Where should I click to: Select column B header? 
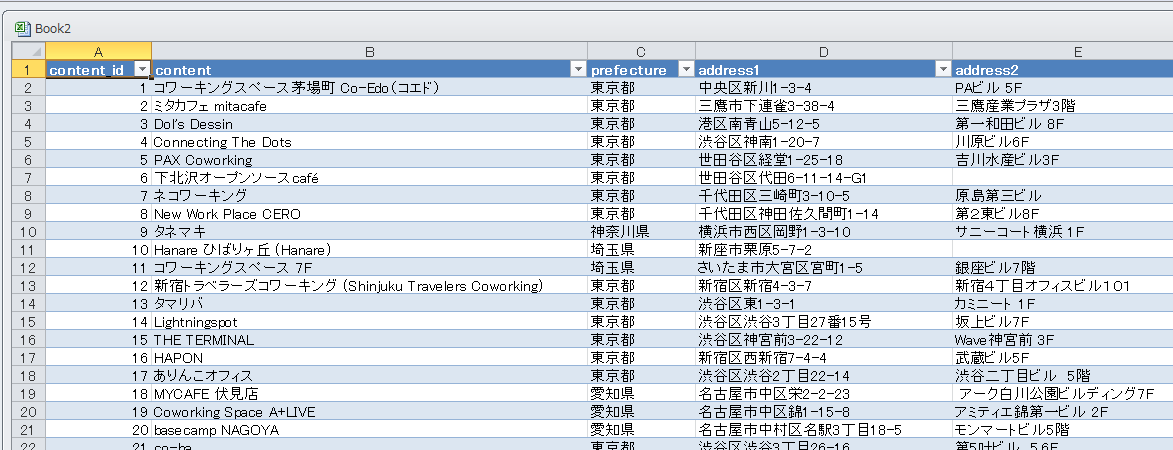[370, 52]
